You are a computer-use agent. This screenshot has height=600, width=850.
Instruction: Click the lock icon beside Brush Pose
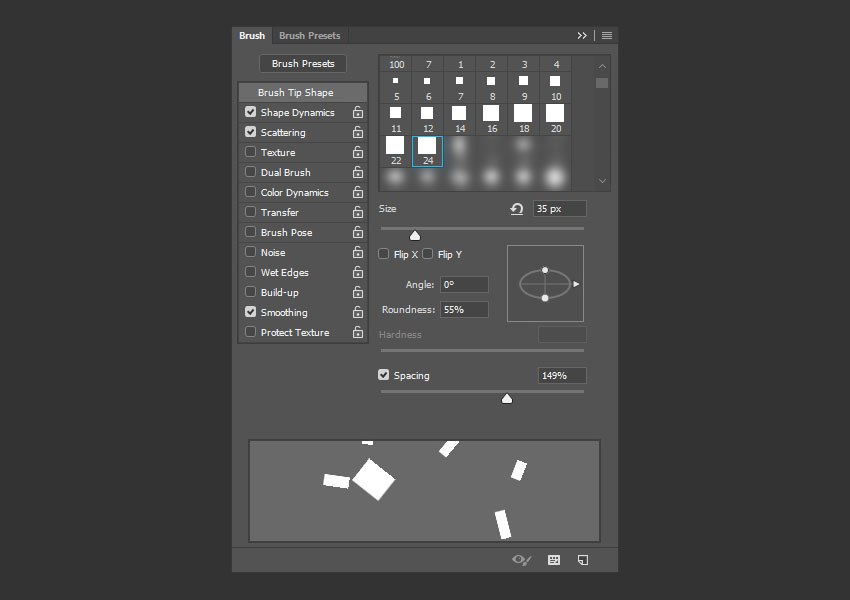pos(358,233)
